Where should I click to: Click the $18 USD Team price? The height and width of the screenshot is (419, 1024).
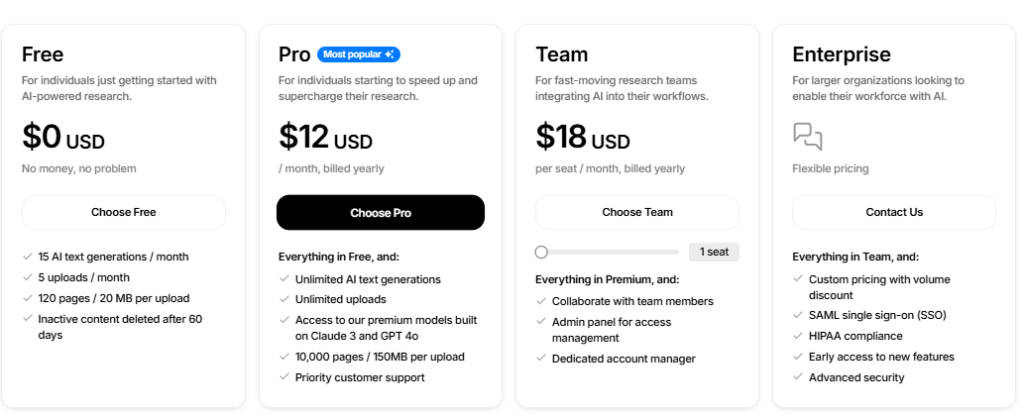[x=583, y=137]
